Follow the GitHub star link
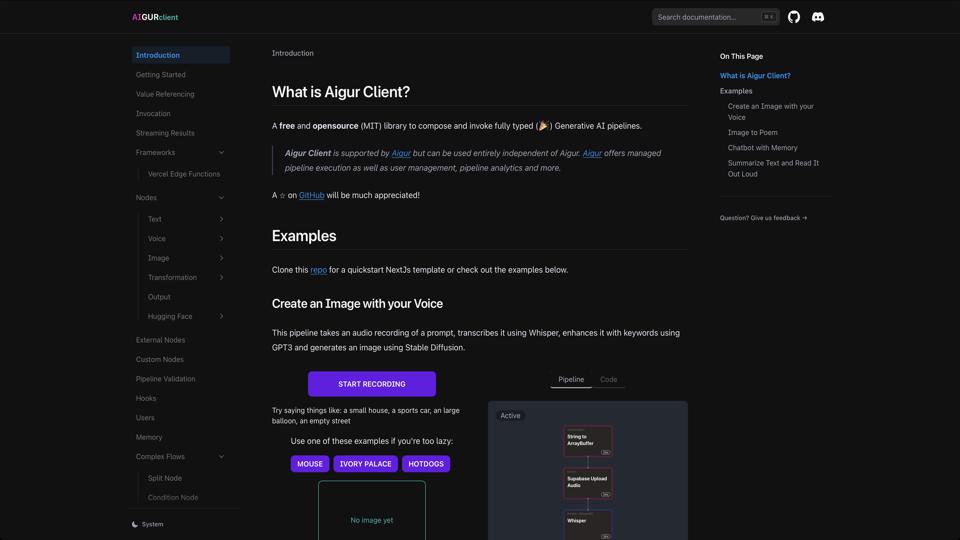 click(x=311, y=195)
